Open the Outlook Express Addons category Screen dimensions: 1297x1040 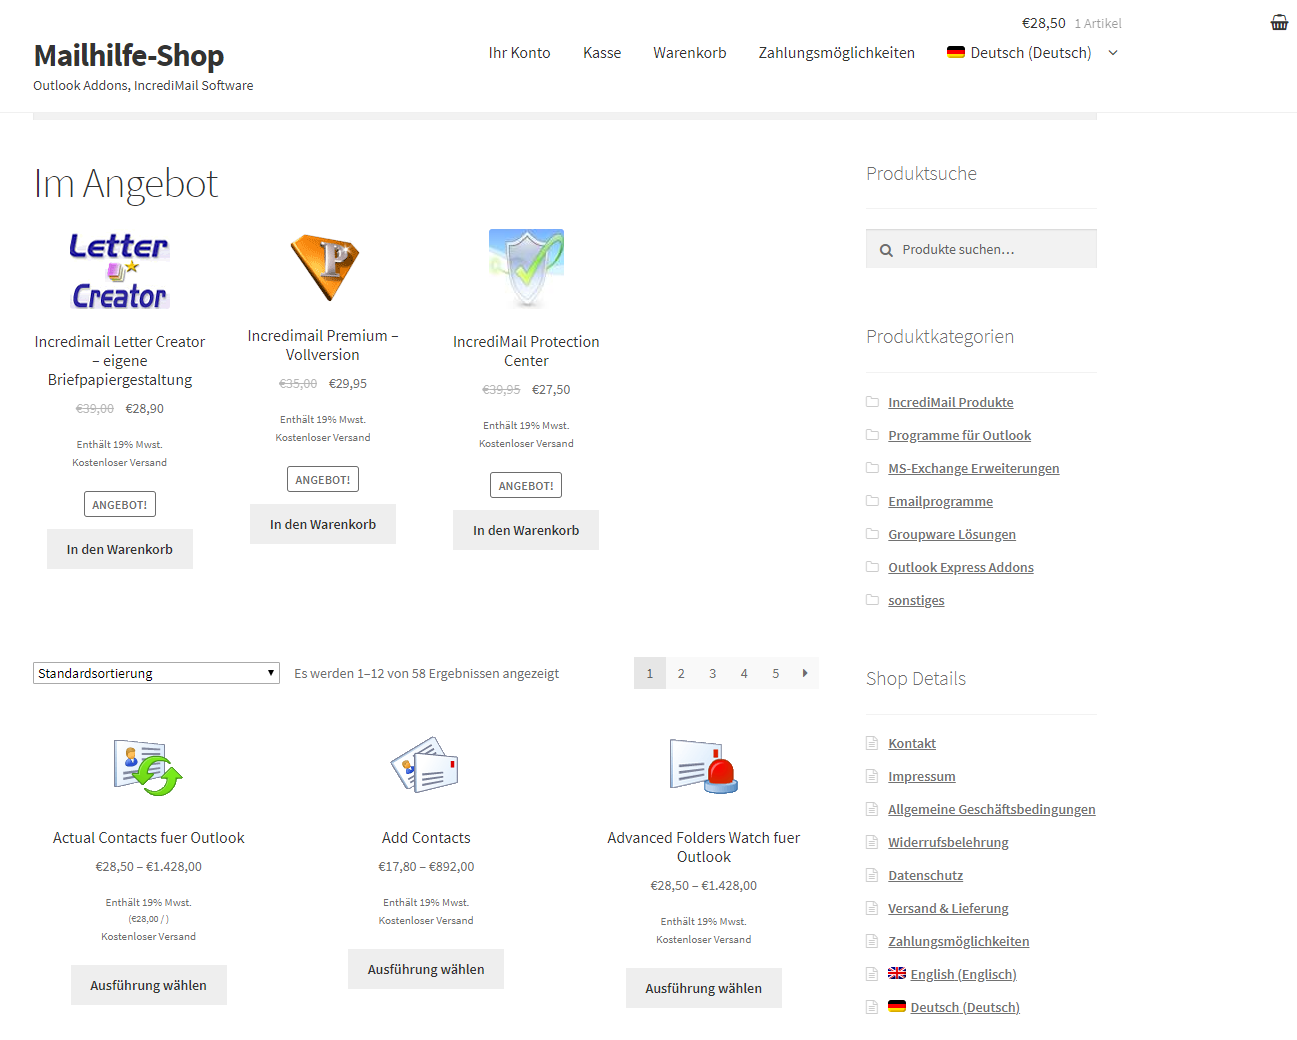pyautogui.click(x=961, y=567)
